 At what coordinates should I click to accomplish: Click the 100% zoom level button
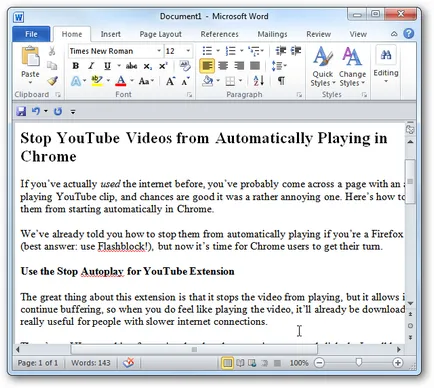[299, 363]
